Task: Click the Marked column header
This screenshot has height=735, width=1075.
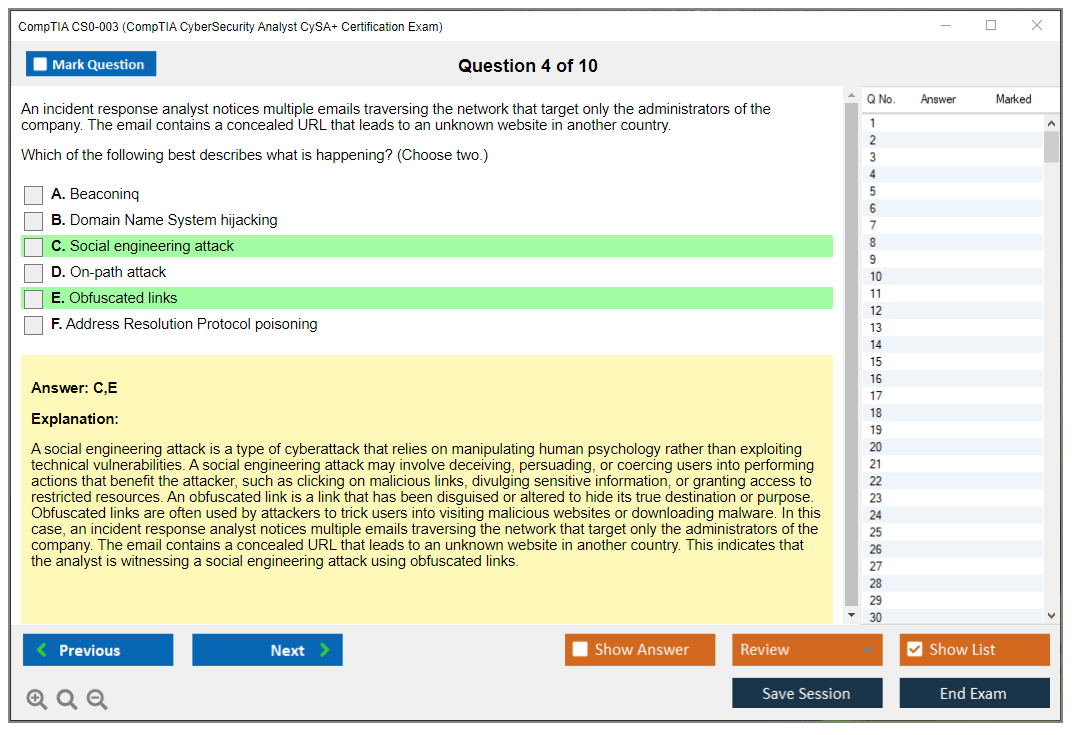Action: click(x=1013, y=99)
